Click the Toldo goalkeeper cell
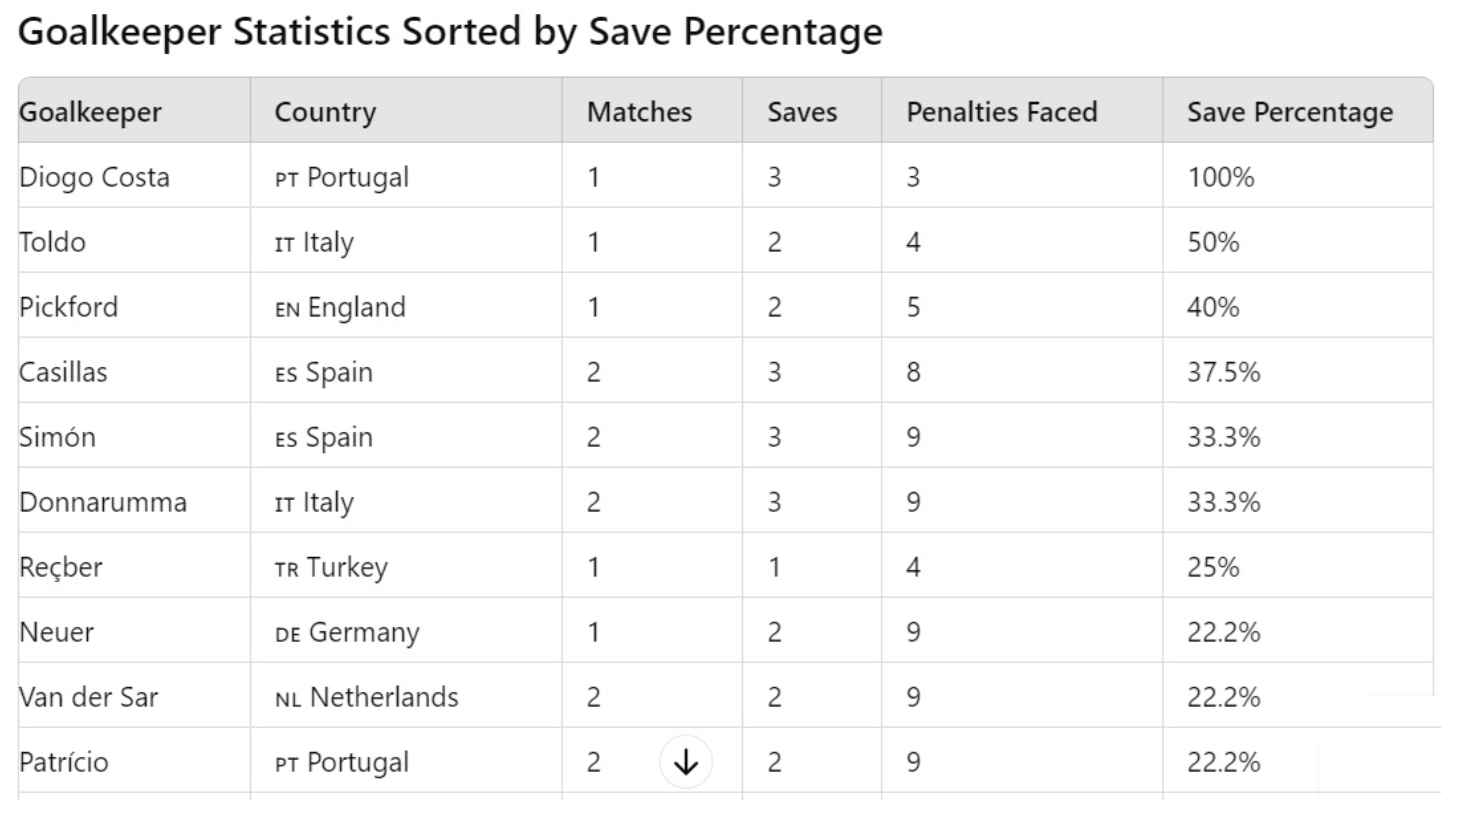Viewport: 1474px width, 834px height. click(52, 242)
